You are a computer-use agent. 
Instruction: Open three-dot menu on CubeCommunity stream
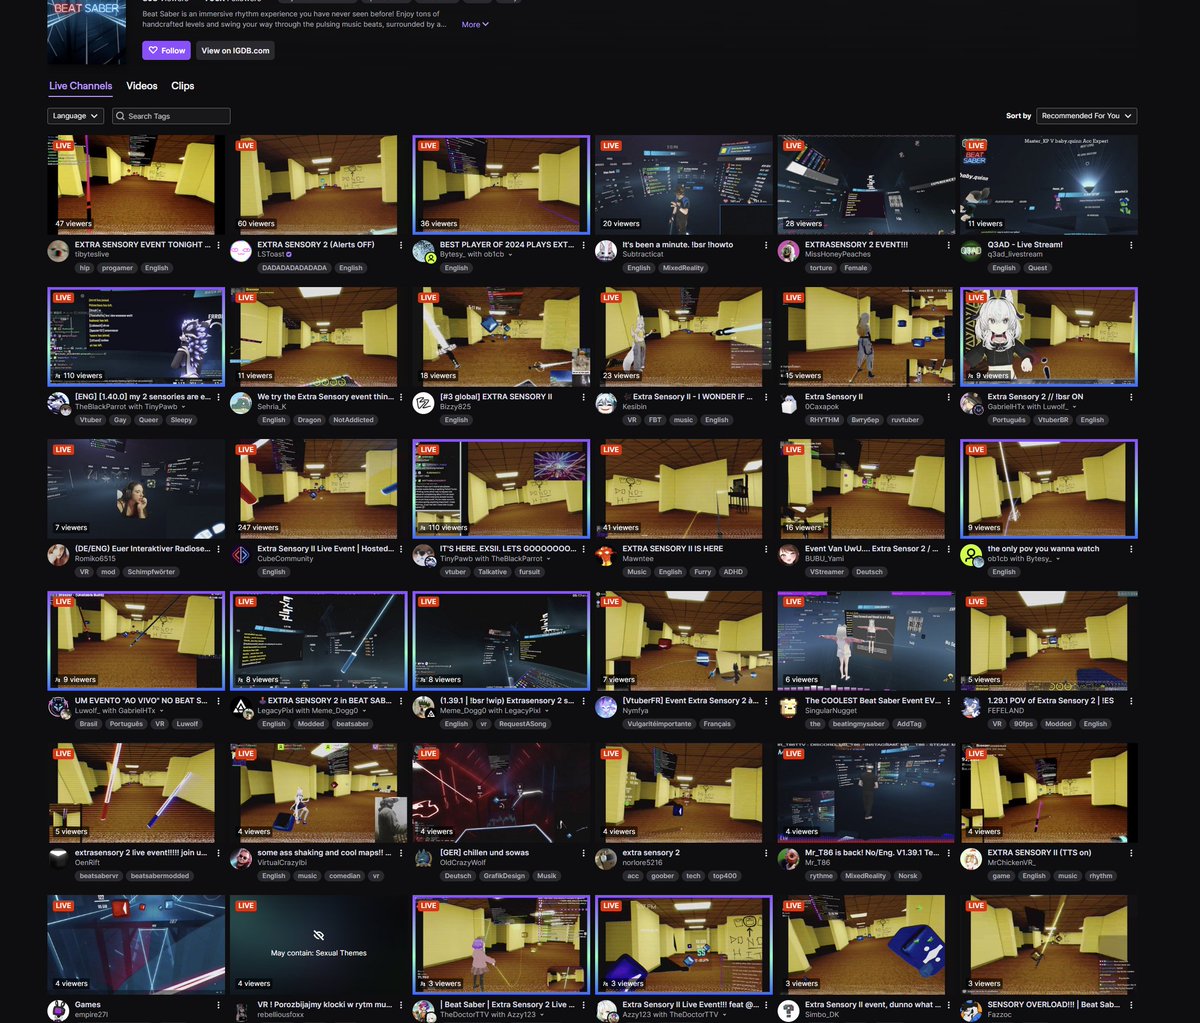[402, 549]
